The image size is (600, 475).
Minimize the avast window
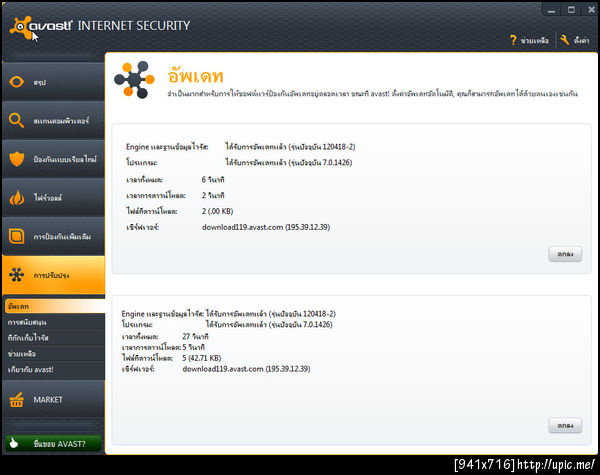(x=551, y=11)
